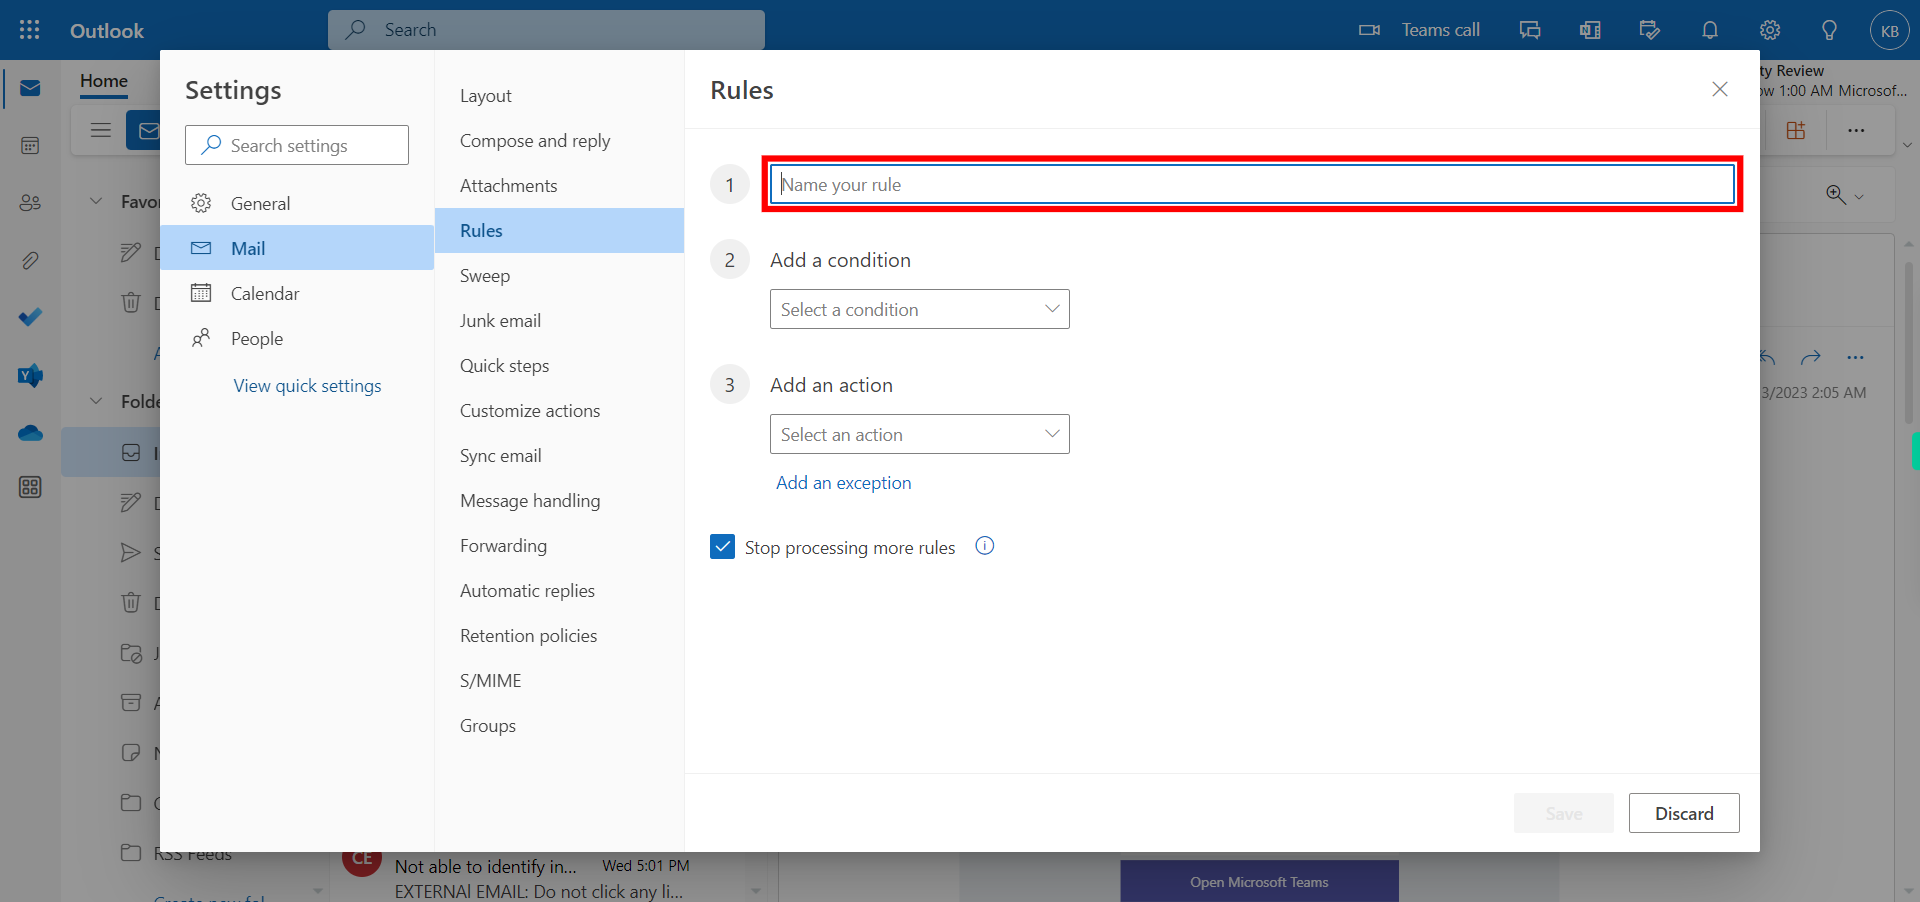
Task: Open Automatic replies settings
Action: pos(559,591)
